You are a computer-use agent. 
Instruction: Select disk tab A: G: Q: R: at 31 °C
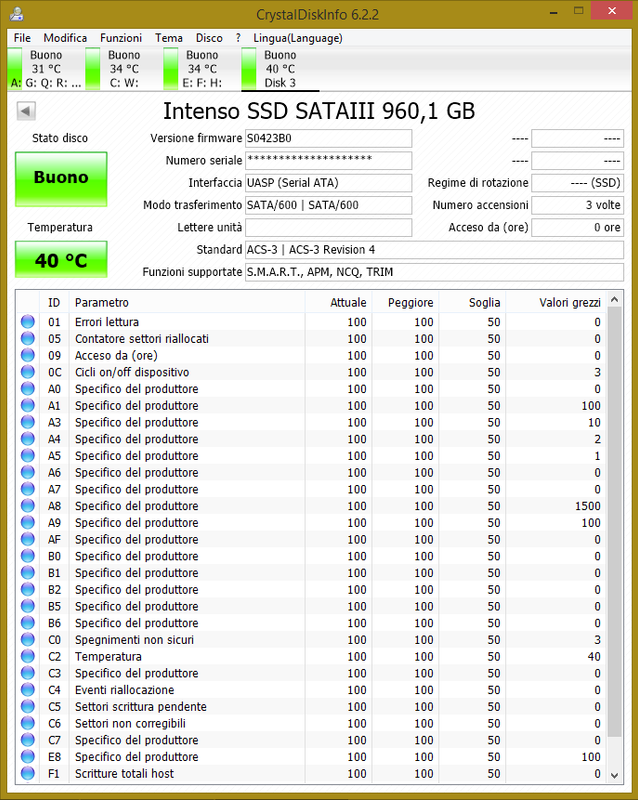[x=46, y=69]
